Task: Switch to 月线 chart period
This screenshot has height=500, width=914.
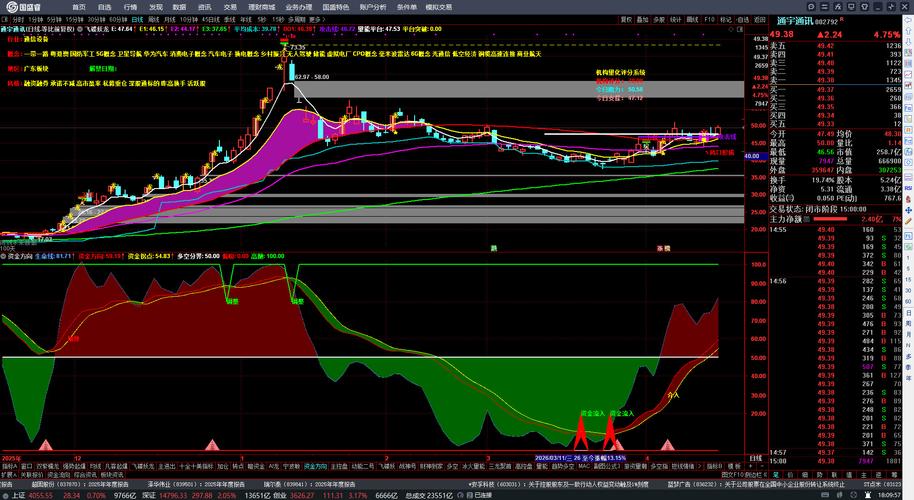Action: tap(169, 19)
